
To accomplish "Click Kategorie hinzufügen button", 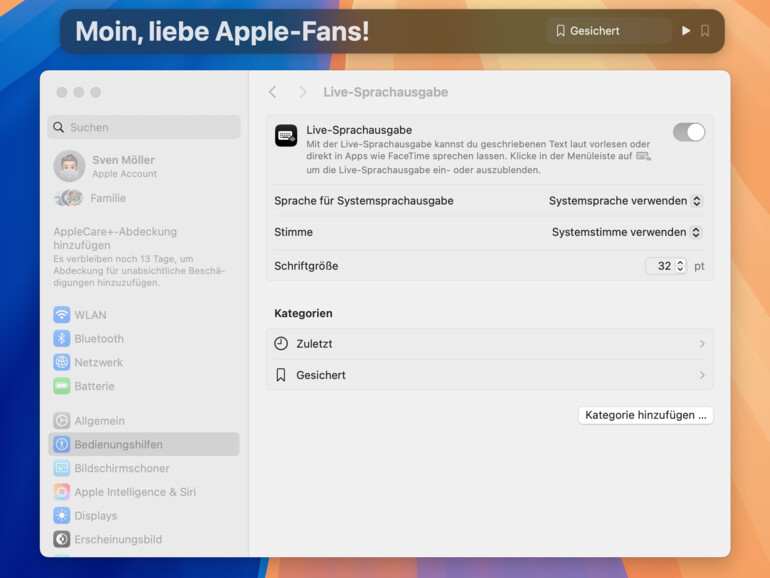I will 645,415.
